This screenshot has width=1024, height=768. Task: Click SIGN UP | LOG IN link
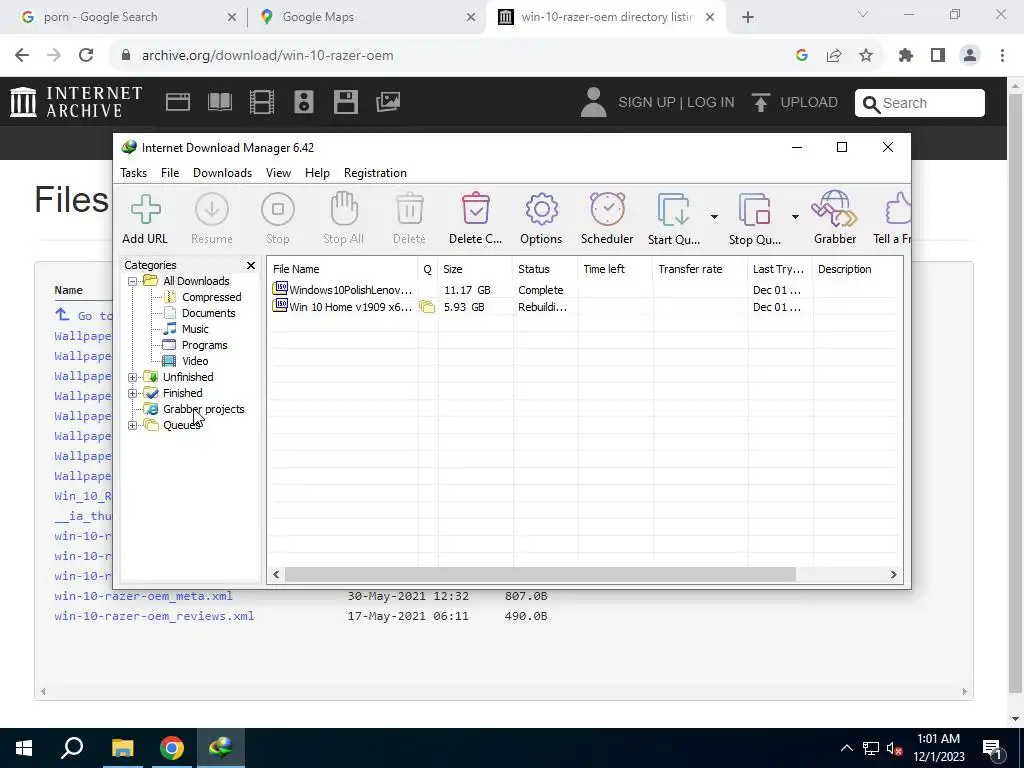[676, 103]
